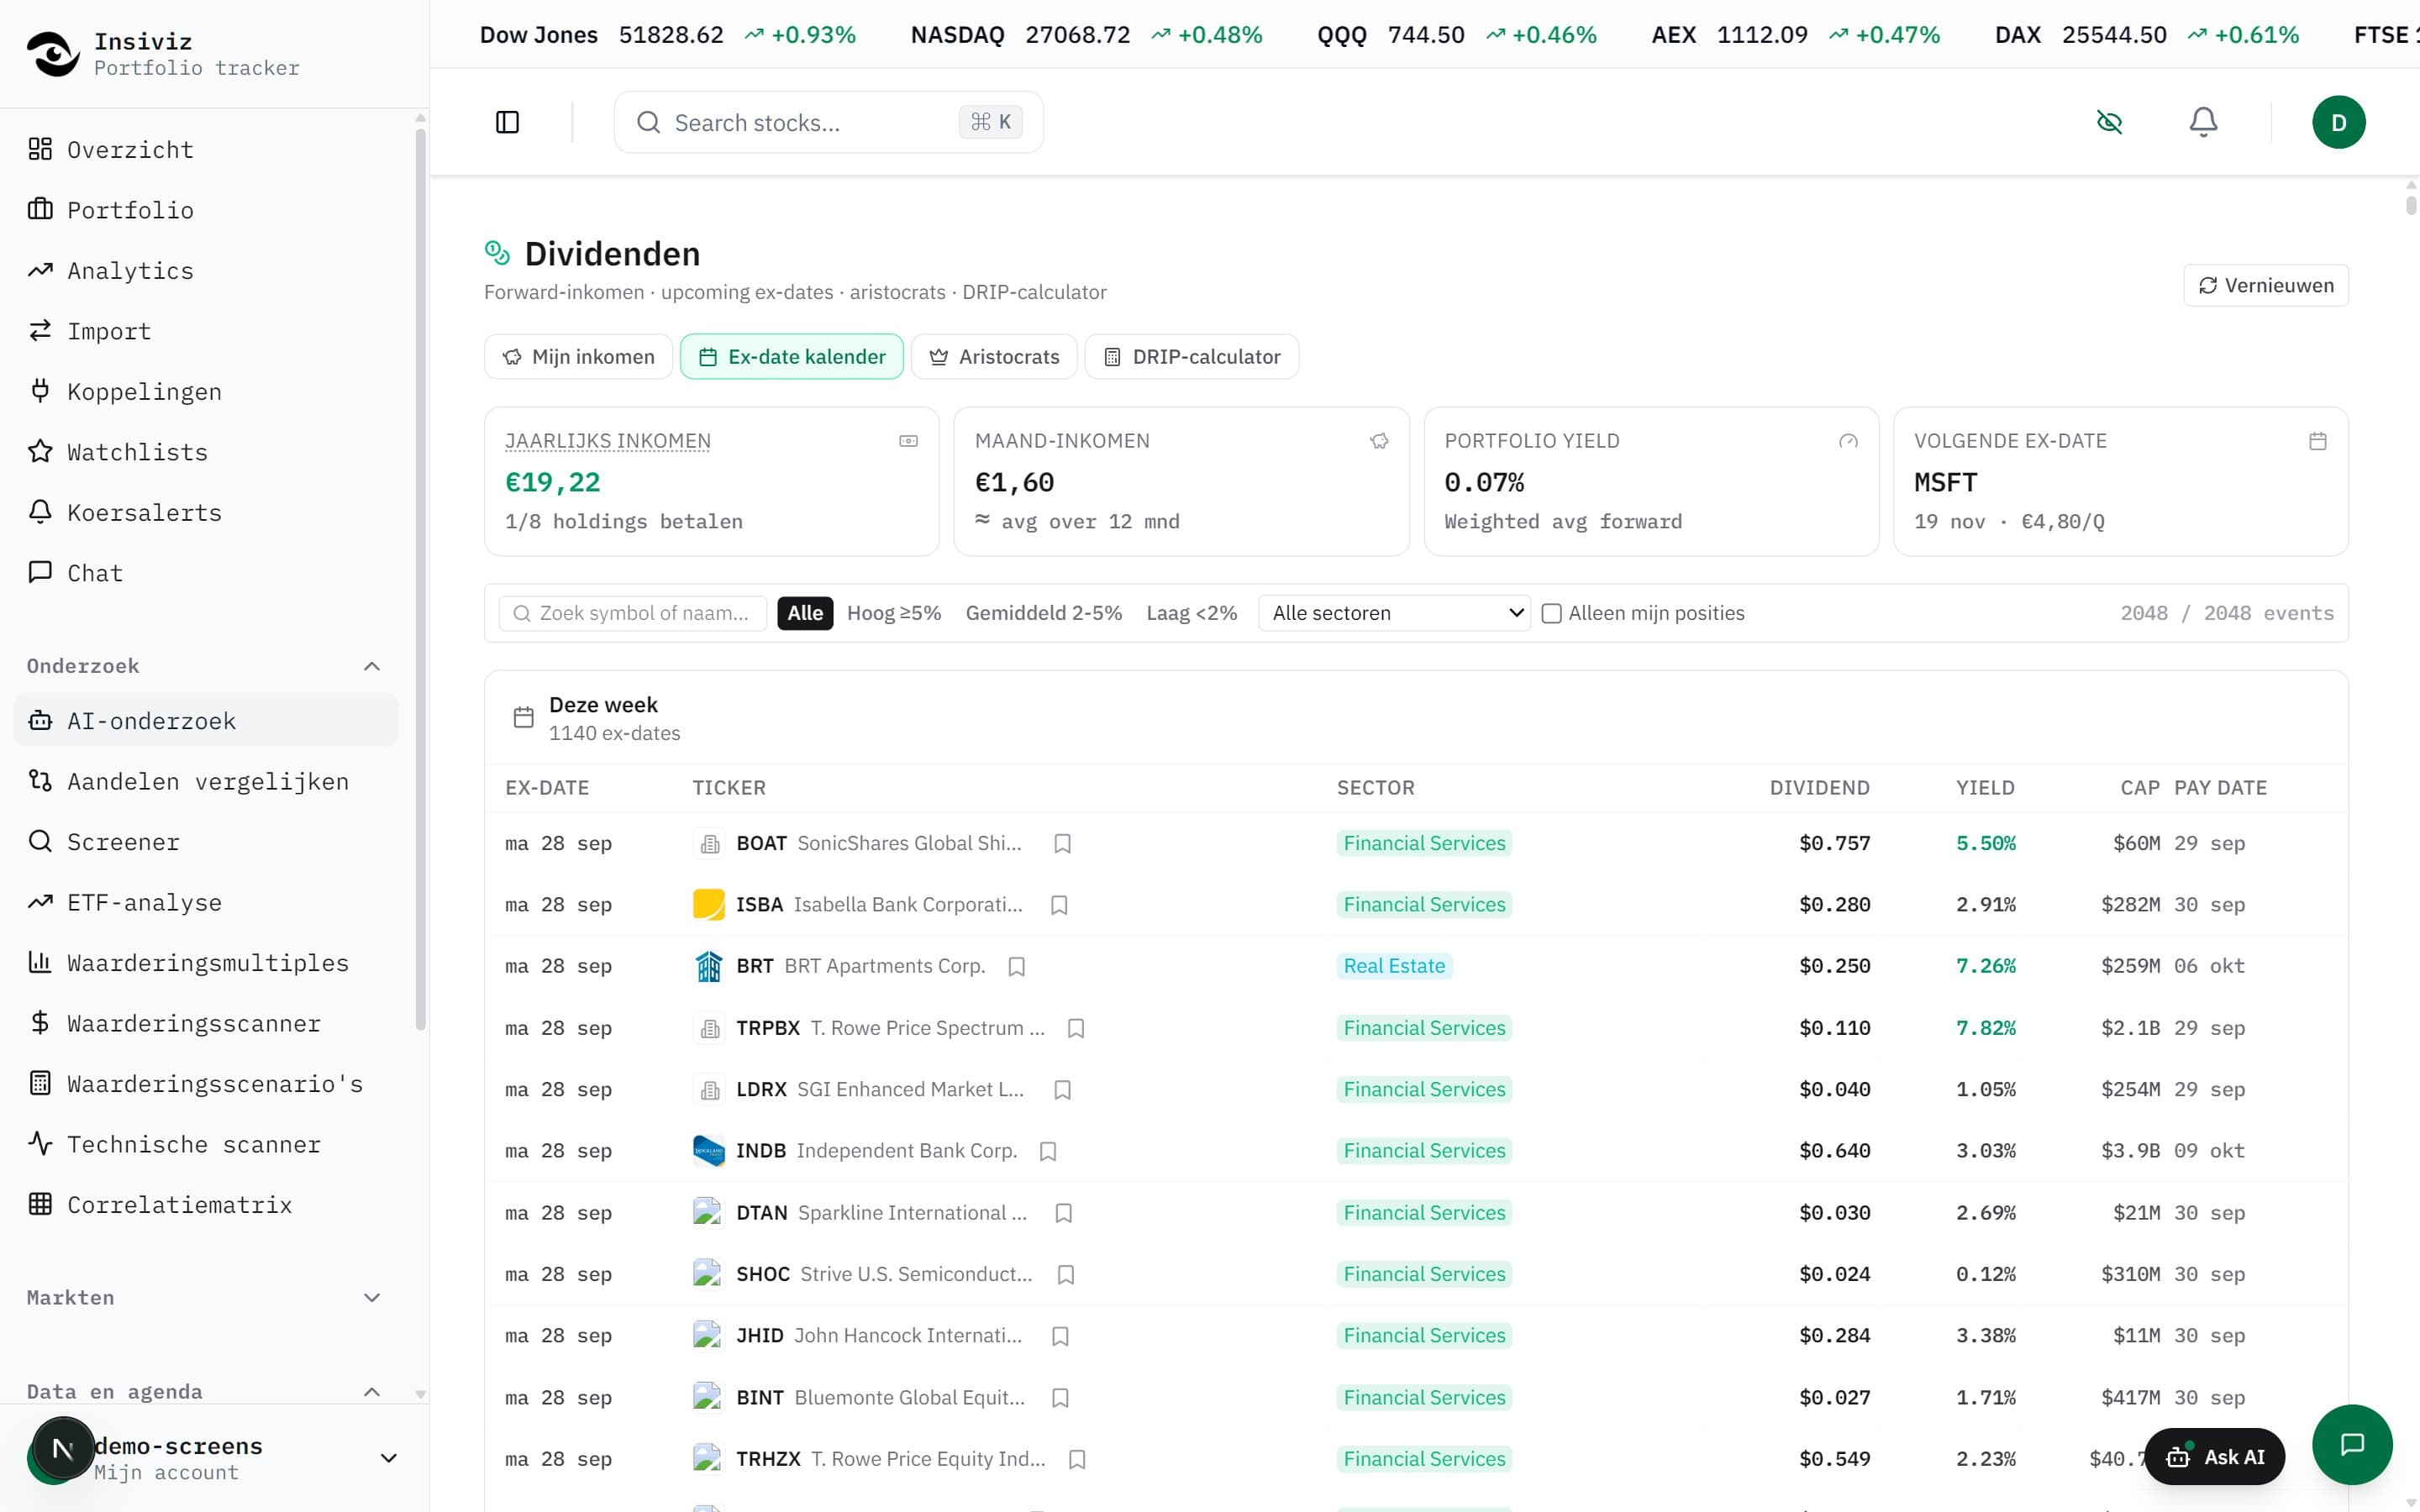Filter by Gemiddeld 2-5% yield

pyautogui.click(x=1043, y=613)
